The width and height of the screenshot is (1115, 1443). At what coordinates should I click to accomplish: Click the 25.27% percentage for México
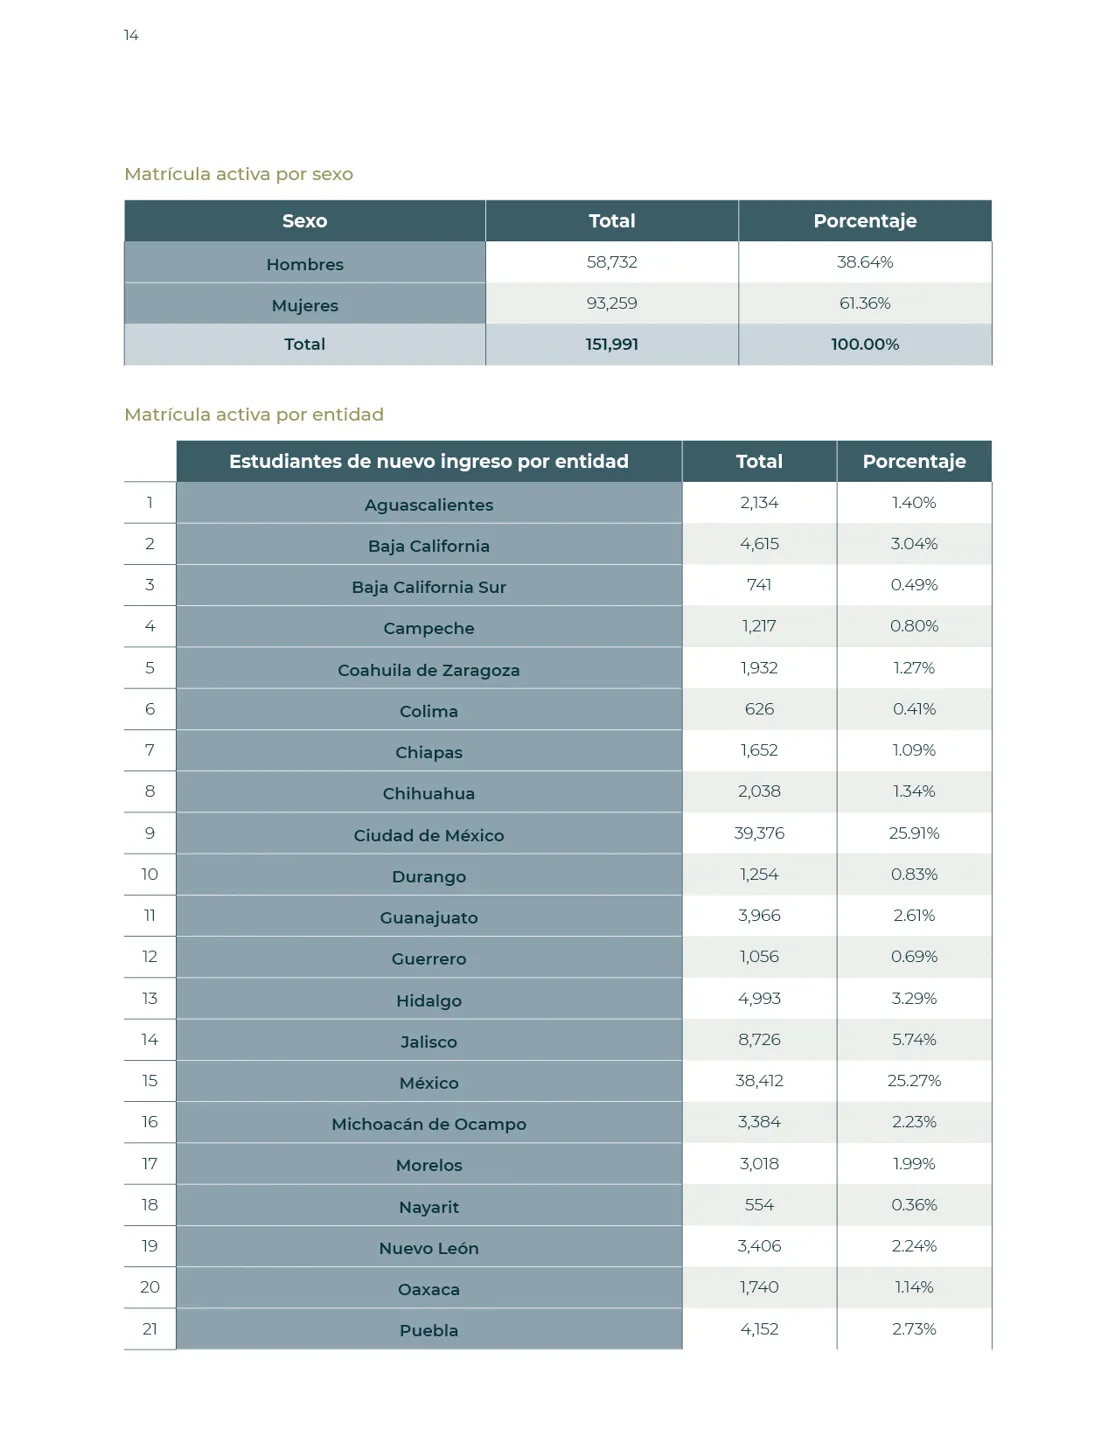914,1081
